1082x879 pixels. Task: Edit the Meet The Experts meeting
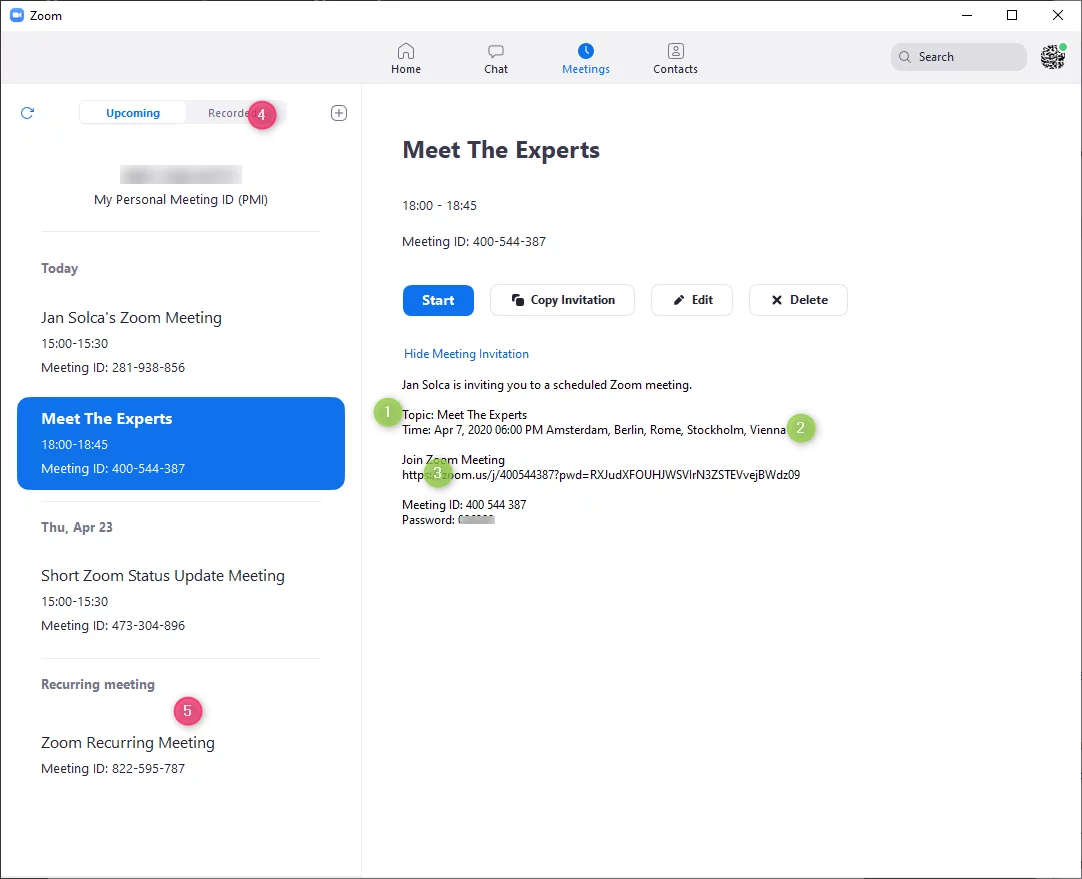(692, 300)
